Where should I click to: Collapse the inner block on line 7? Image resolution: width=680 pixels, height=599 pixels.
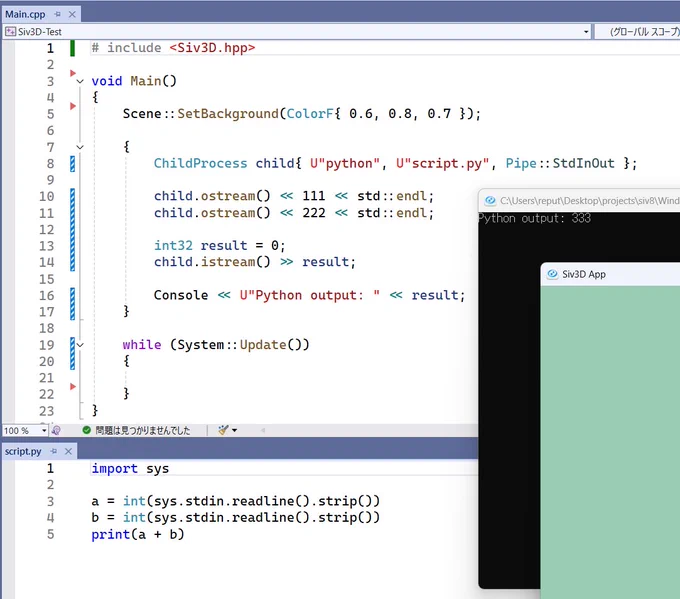click(80, 147)
